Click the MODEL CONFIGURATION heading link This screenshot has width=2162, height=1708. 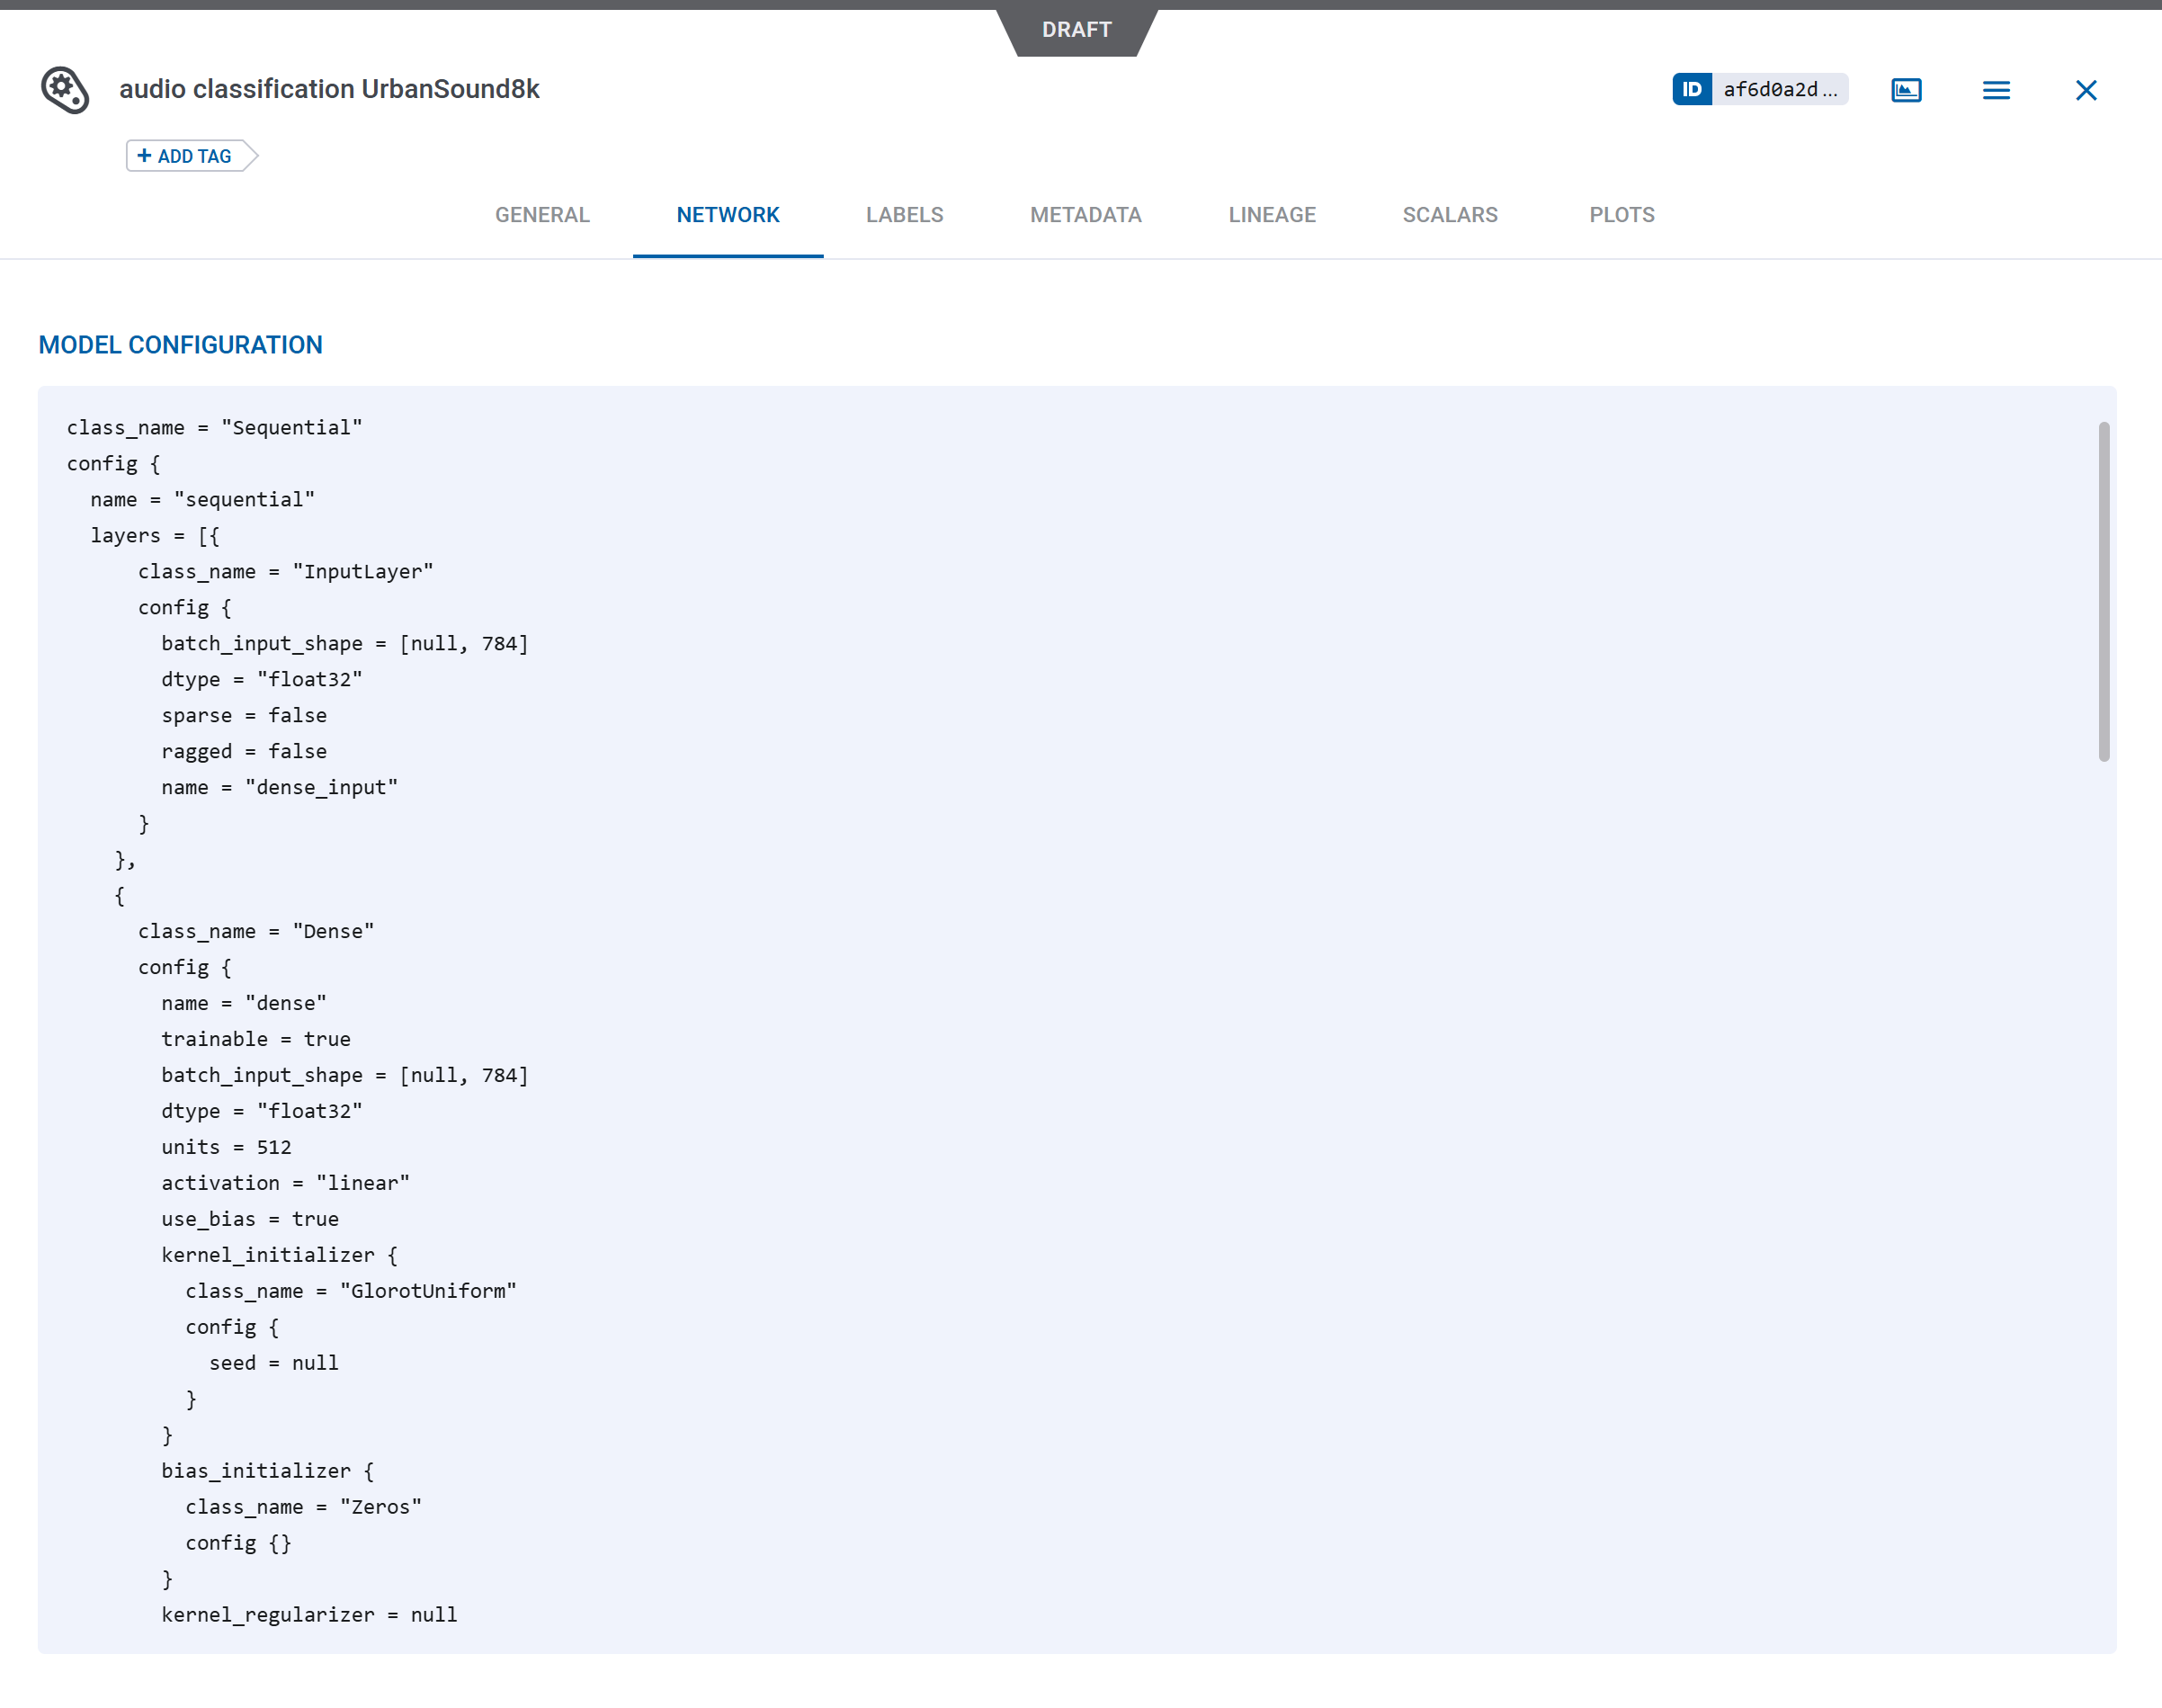tap(180, 344)
